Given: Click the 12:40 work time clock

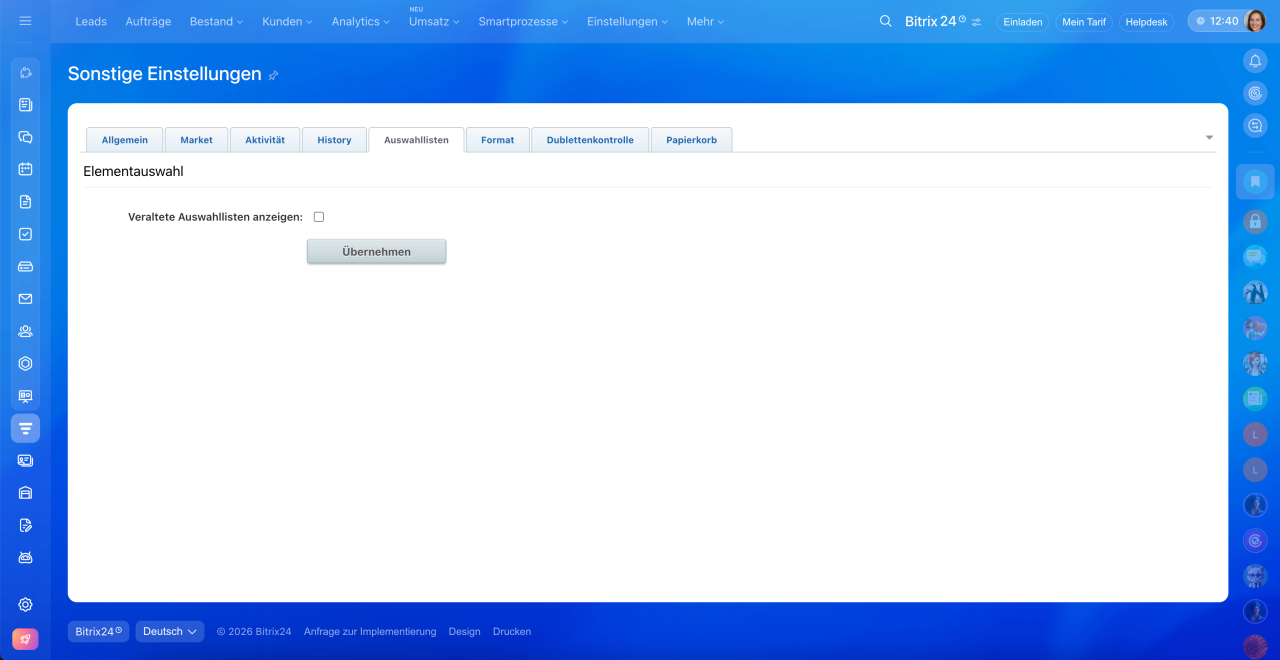Looking at the screenshot, I should [x=1217, y=21].
